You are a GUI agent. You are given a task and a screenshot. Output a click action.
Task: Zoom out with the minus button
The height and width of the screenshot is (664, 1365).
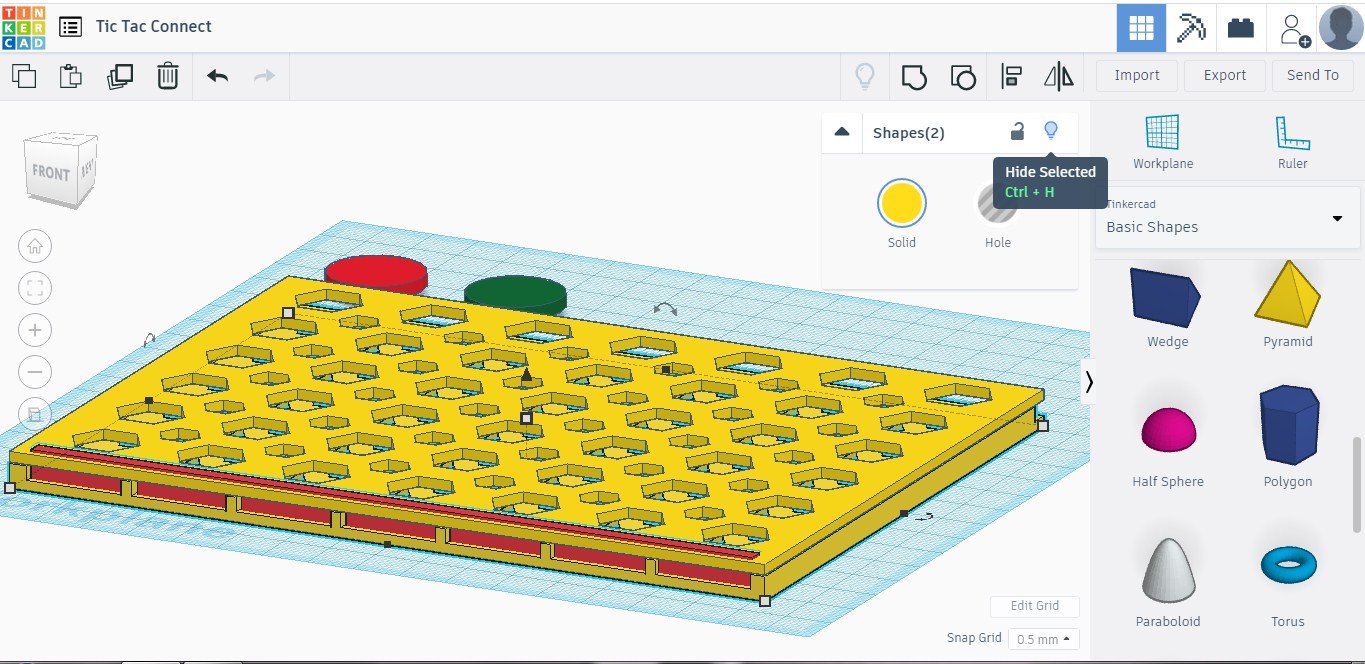click(x=35, y=372)
